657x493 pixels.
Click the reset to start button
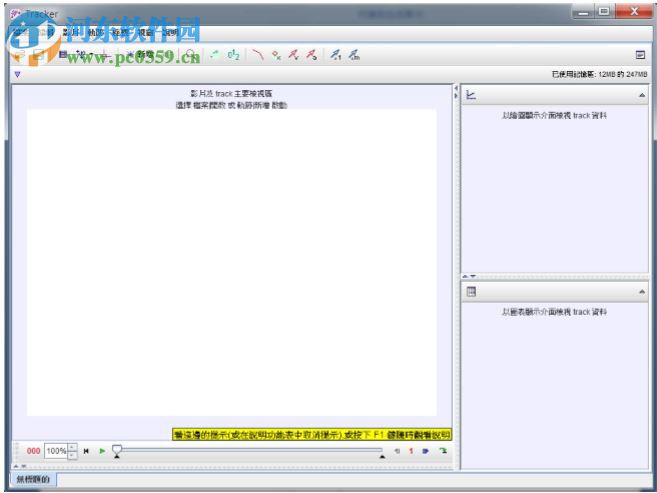coord(86,451)
